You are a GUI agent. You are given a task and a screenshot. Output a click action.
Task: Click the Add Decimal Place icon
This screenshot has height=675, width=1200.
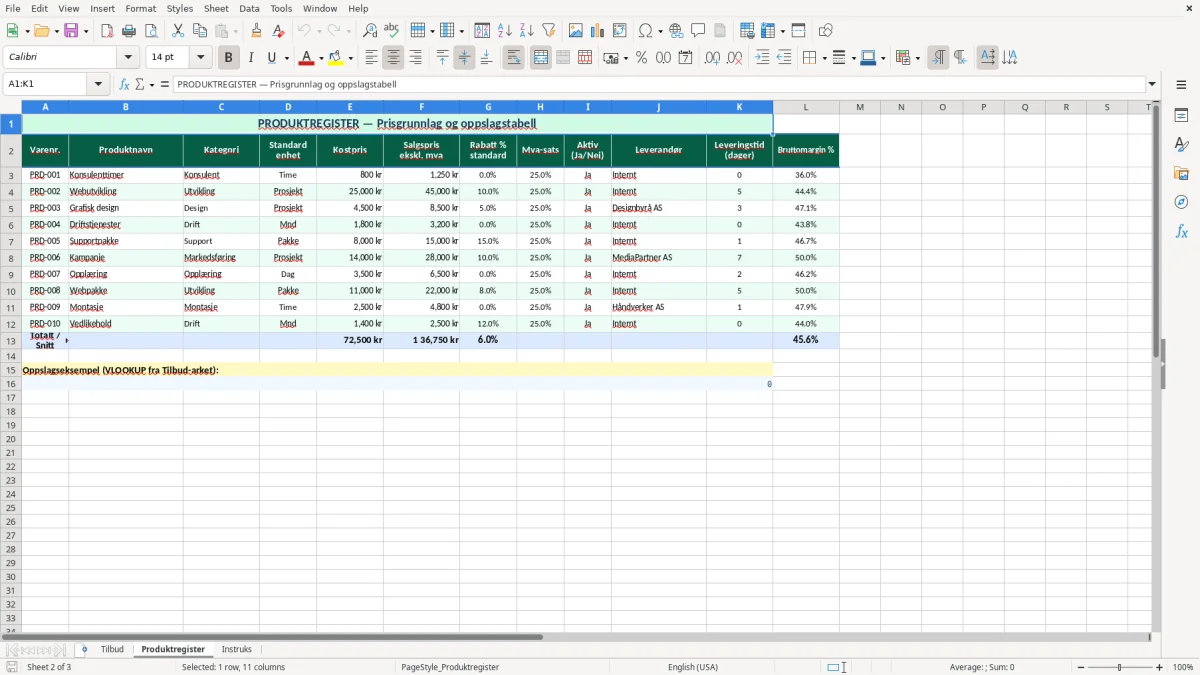(x=712, y=58)
